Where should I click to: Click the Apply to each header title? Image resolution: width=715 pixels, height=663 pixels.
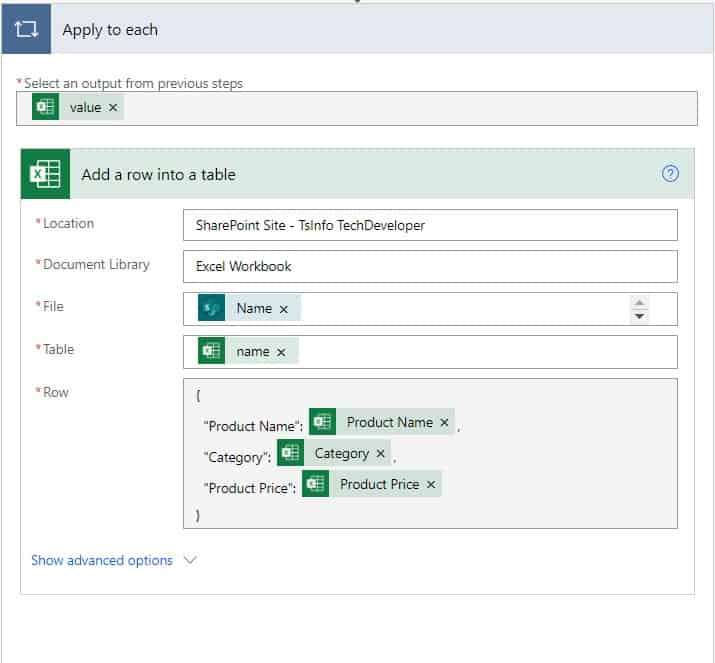tap(110, 30)
